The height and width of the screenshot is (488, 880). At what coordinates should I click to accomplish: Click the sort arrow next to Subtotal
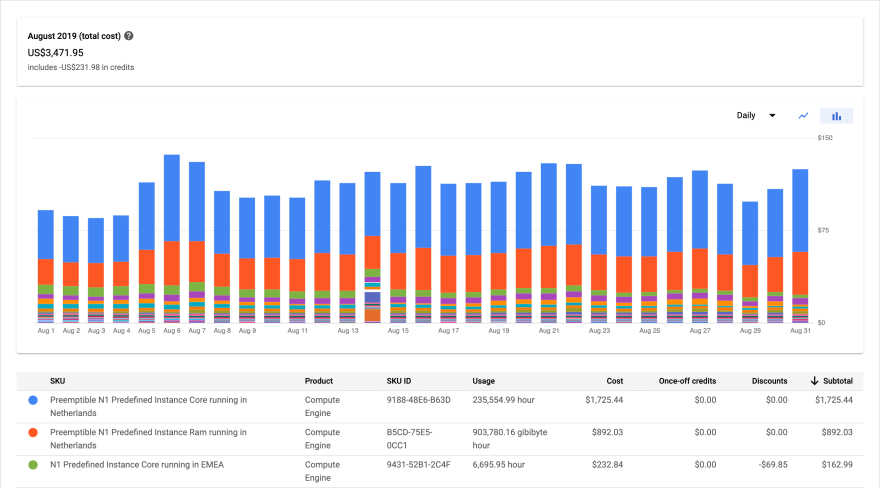[815, 381]
